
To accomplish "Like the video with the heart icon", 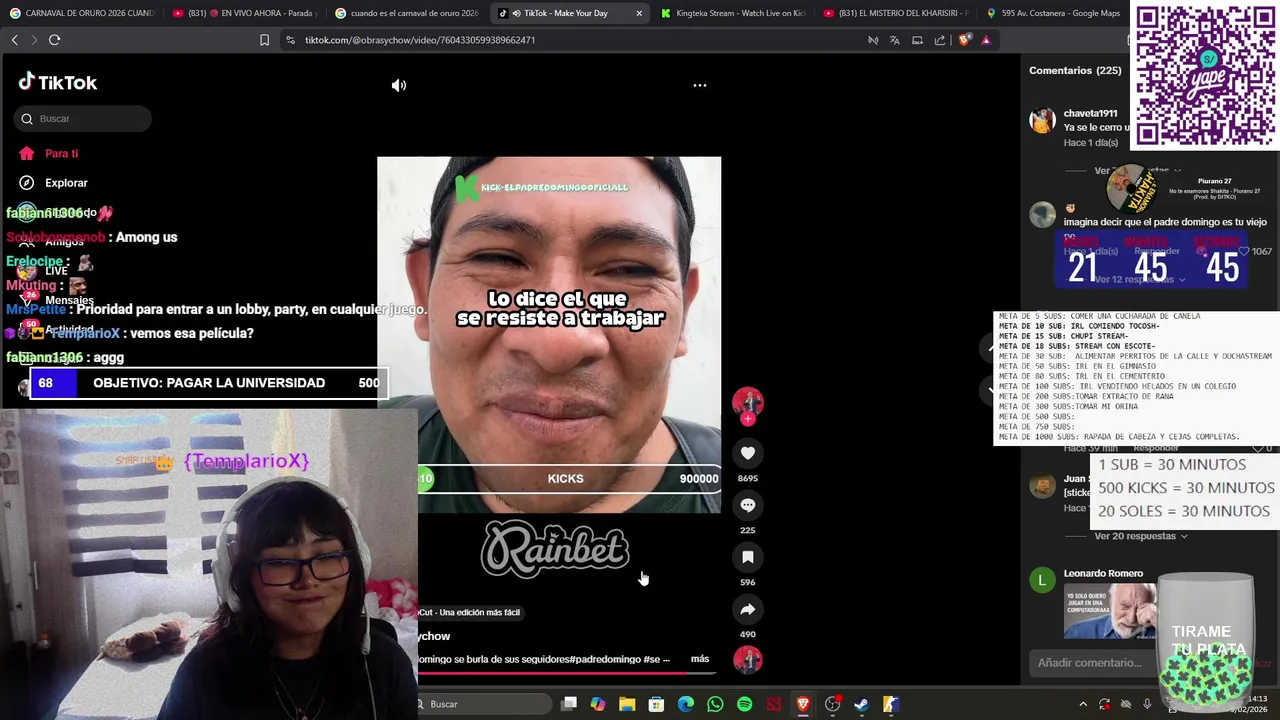I will (x=748, y=453).
